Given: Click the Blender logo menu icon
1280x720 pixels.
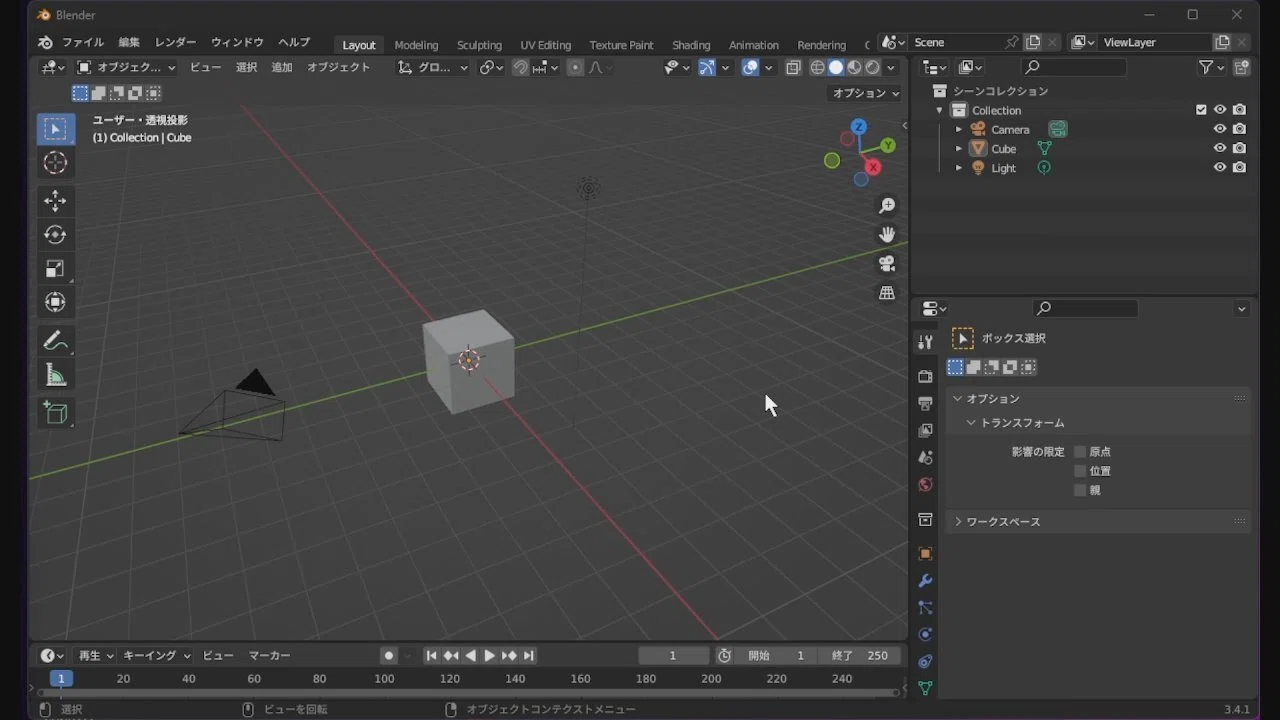Looking at the screenshot, I should [45, 43].
